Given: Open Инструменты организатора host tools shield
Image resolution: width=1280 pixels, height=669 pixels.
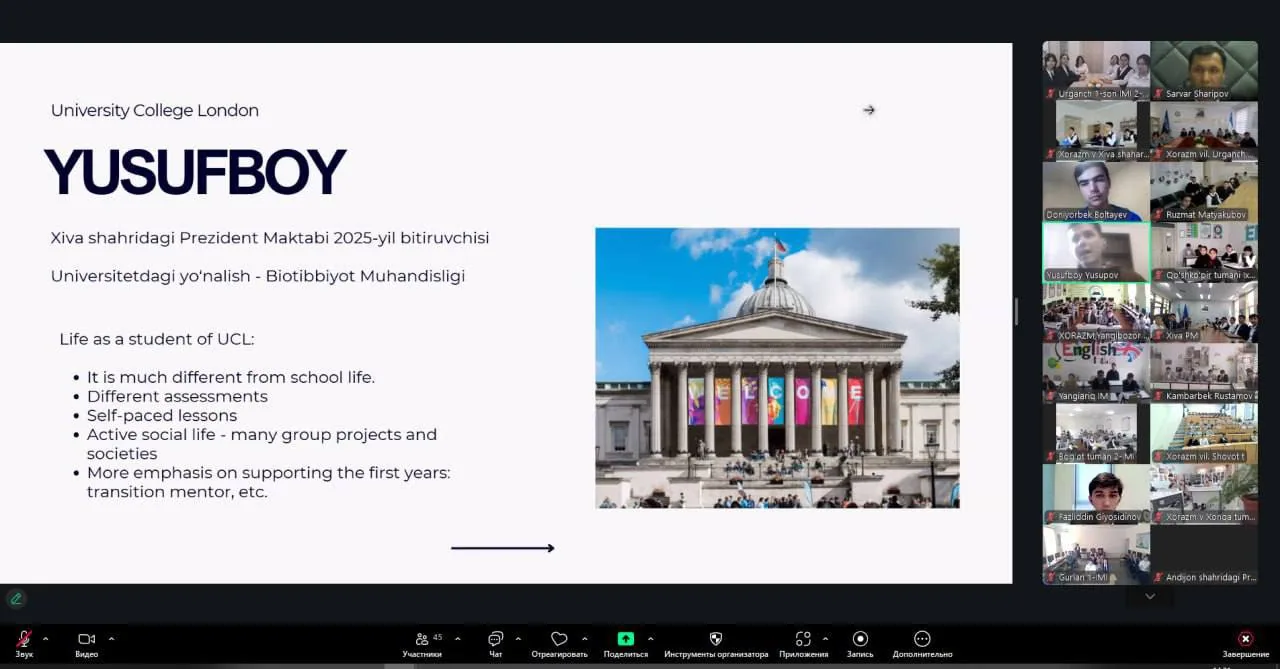Looking at the screenshot, I should coord(716,643).
